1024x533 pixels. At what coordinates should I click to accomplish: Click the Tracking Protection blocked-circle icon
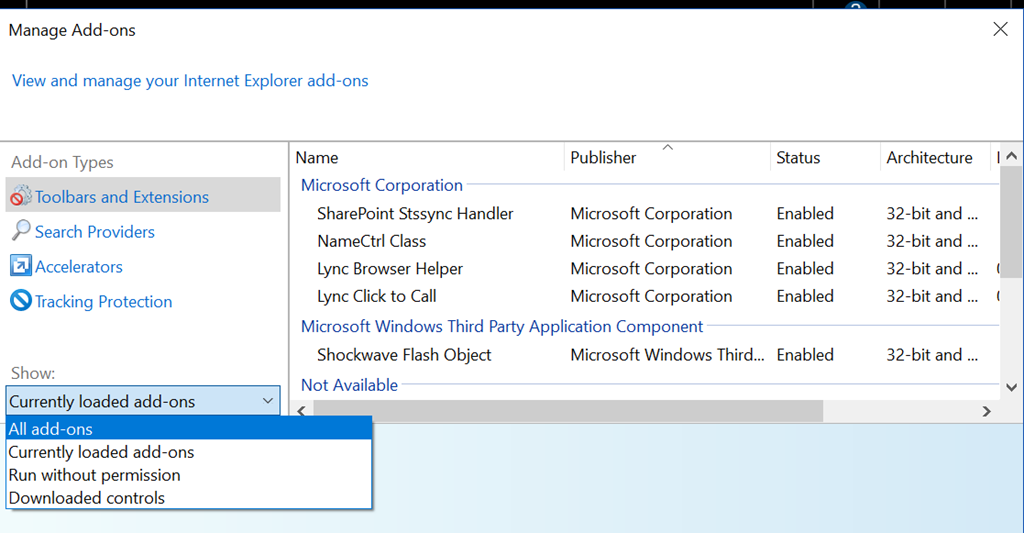click(x=21, y=300)
